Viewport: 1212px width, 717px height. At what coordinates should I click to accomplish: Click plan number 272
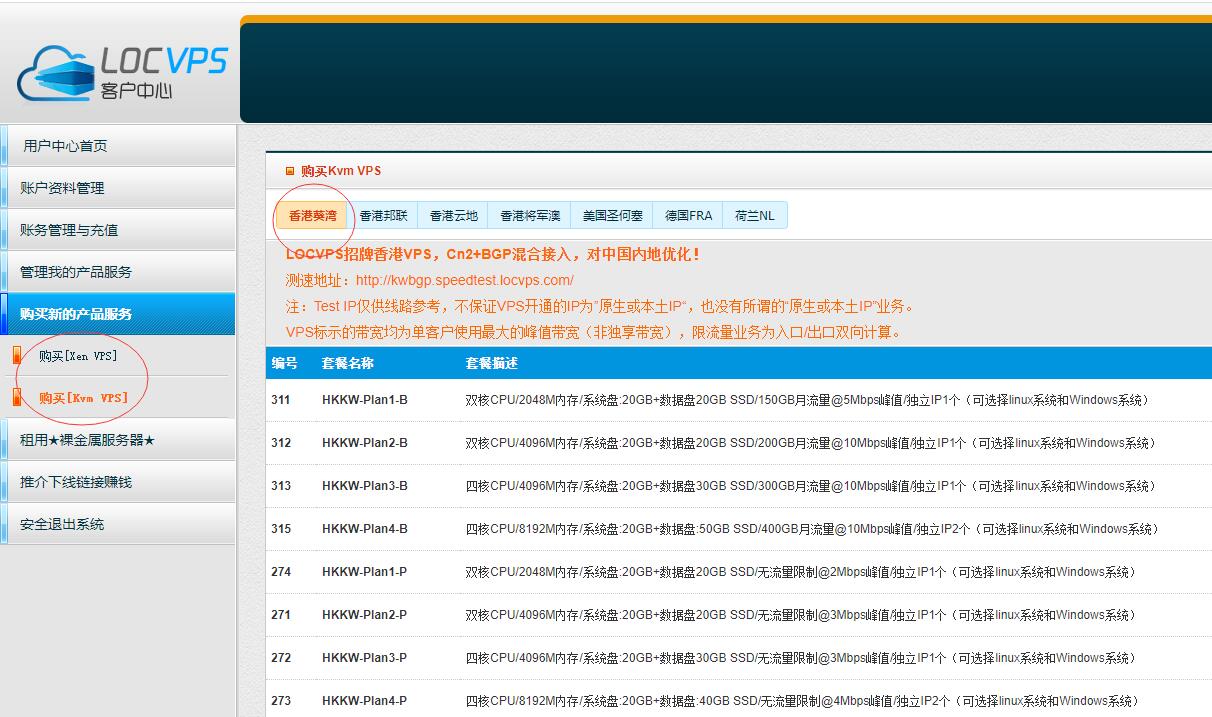tap(281, 658)
